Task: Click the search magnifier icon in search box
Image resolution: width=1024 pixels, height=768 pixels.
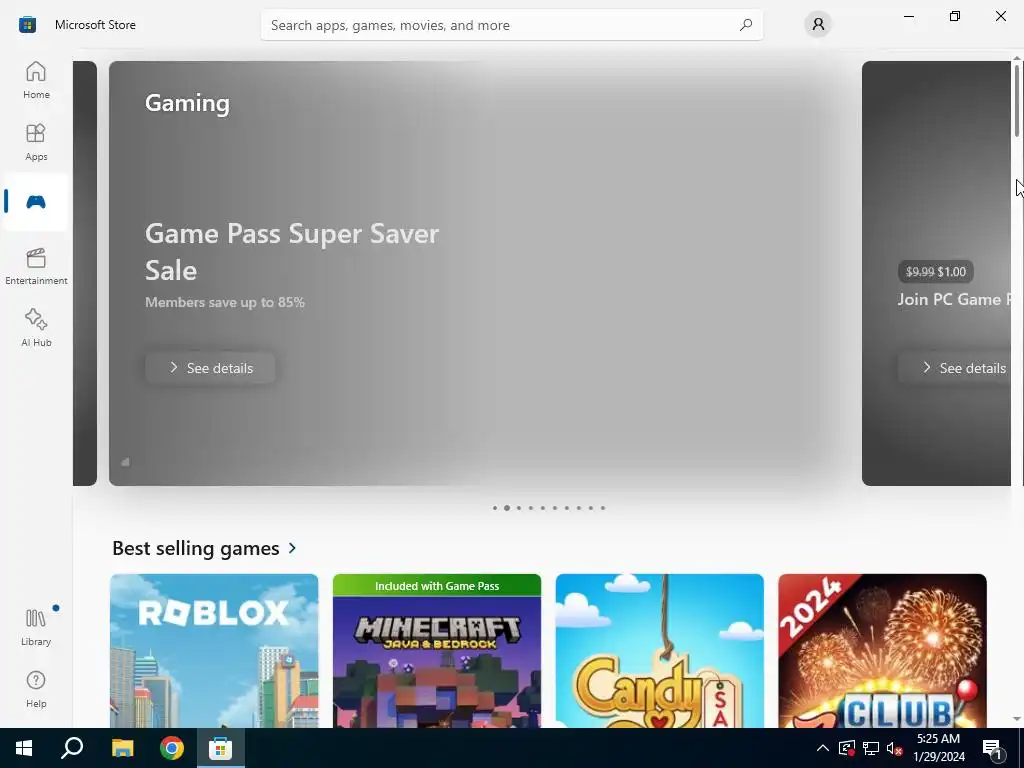Action: point(746,25)
